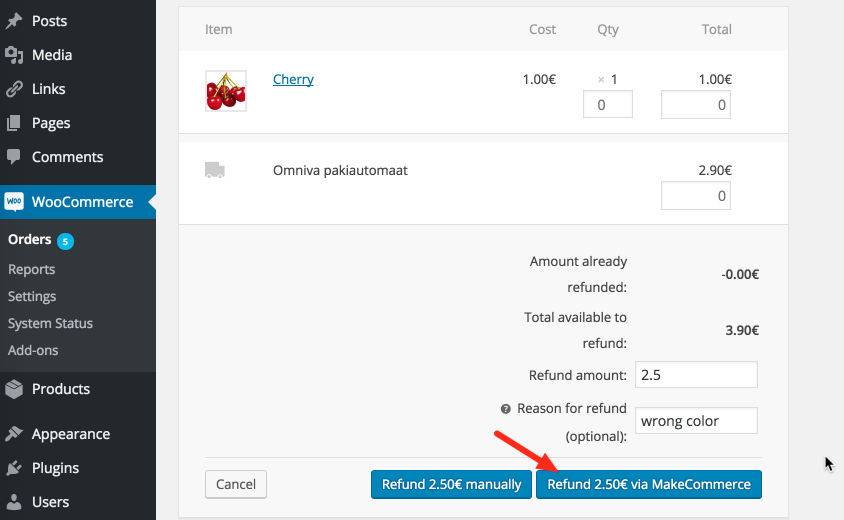
Task: Click the Posts pin icon
Action: [x=14, y=21]
